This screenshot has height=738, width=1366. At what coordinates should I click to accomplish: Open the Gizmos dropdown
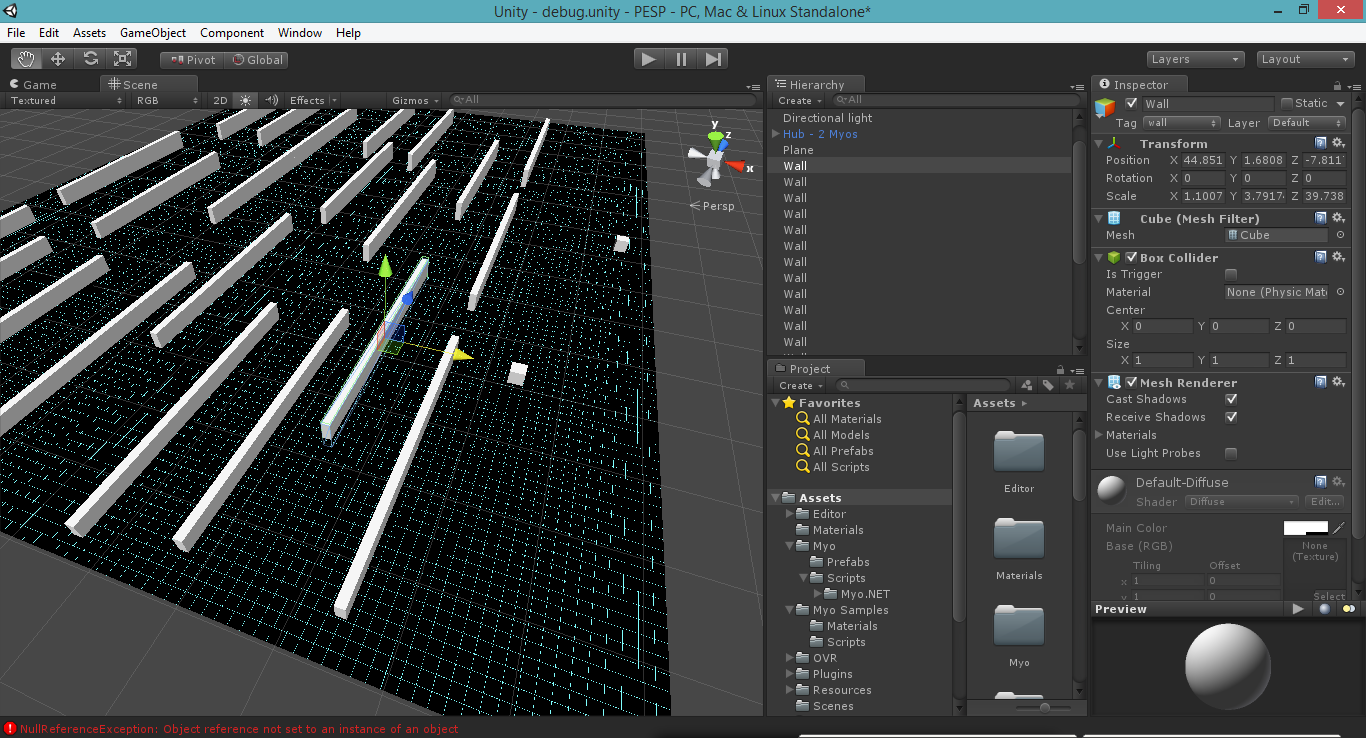pyautogui.click(x=415, y=100)
